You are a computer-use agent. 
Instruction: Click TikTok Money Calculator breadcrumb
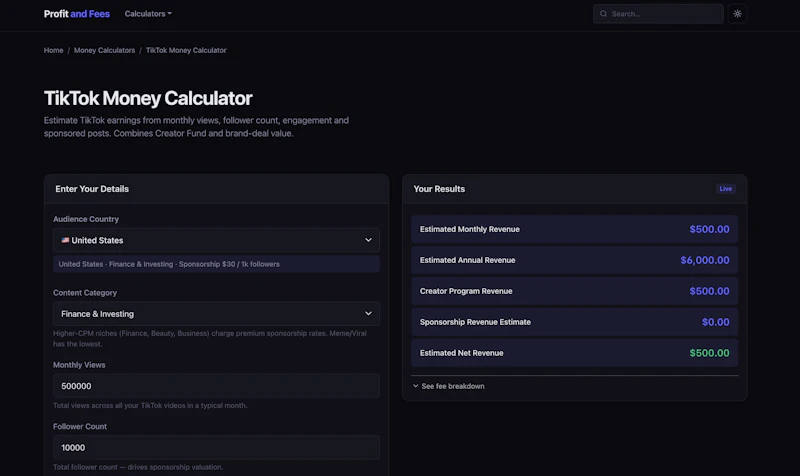pyautogui.click(x=186, y=50)
